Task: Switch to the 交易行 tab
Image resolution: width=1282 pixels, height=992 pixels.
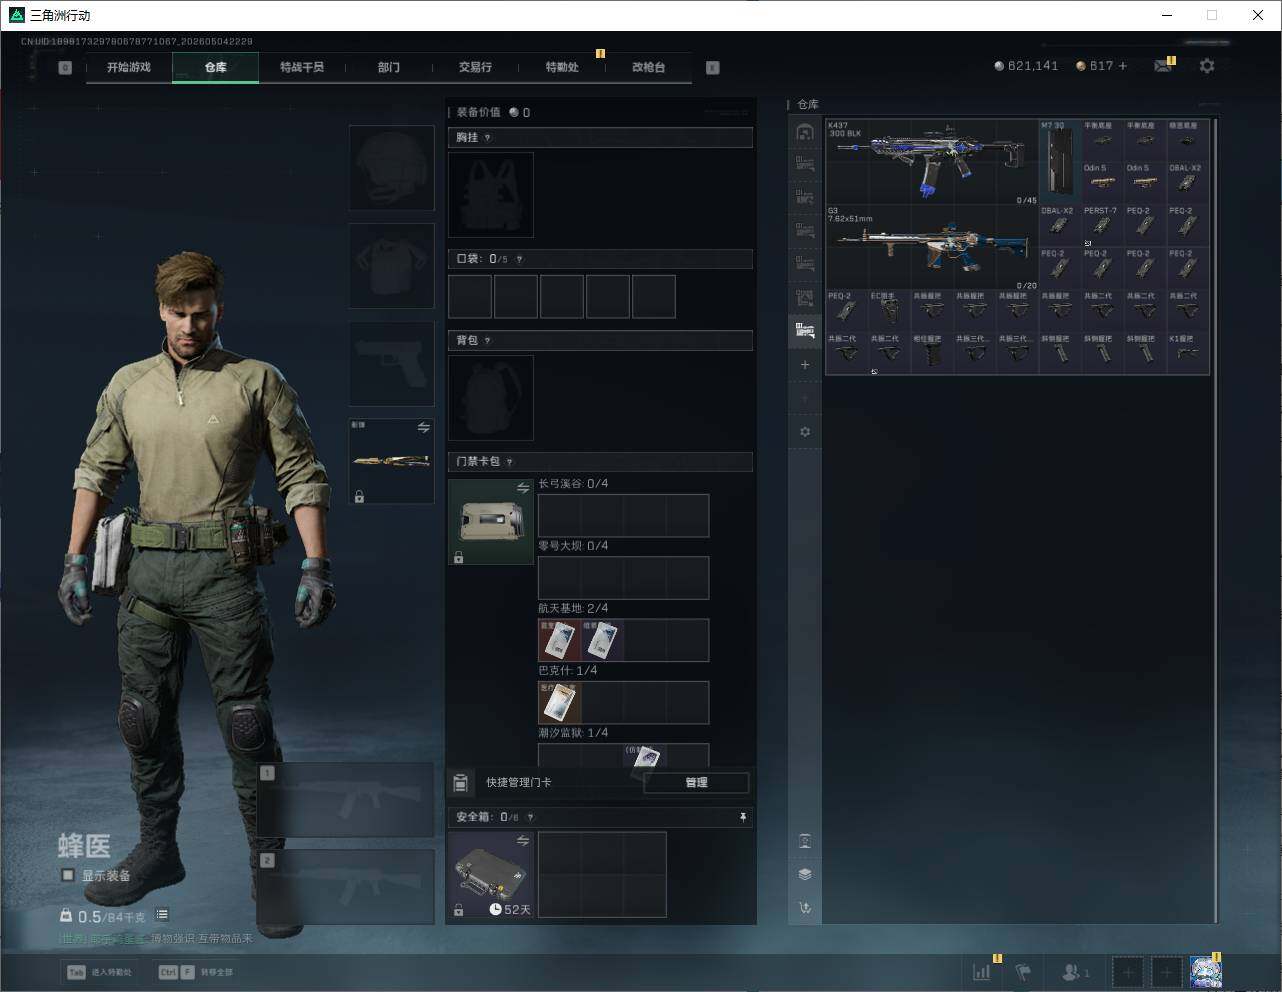Action: coord(475,67)
